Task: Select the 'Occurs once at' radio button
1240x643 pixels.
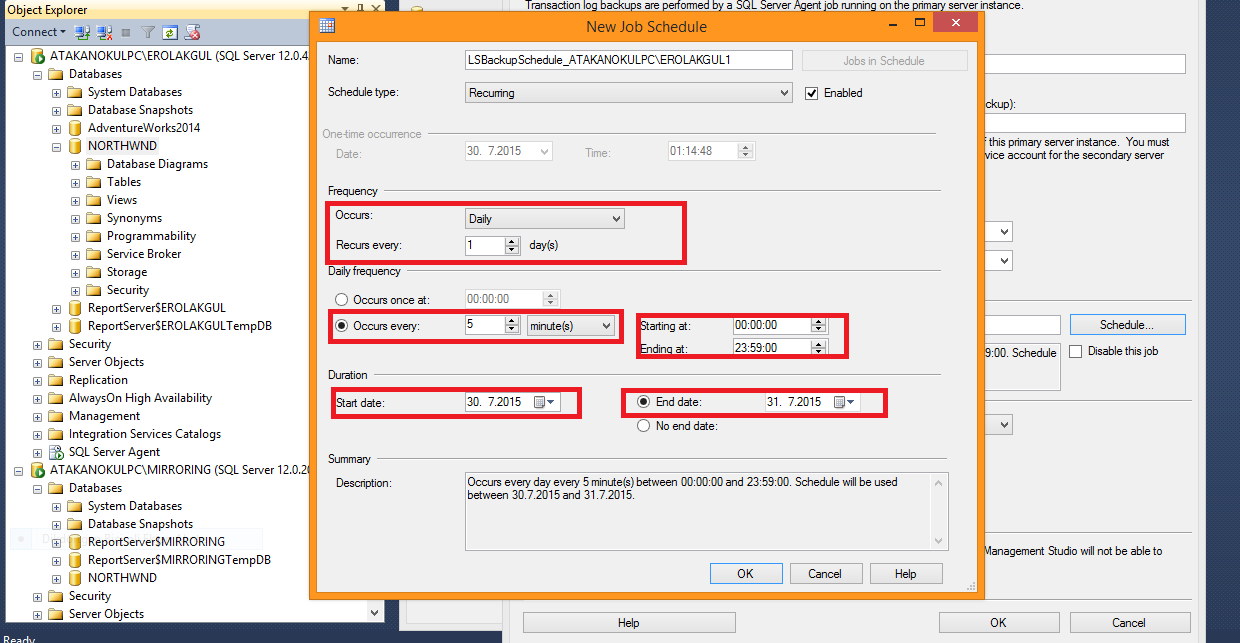Action: point(342,299)
